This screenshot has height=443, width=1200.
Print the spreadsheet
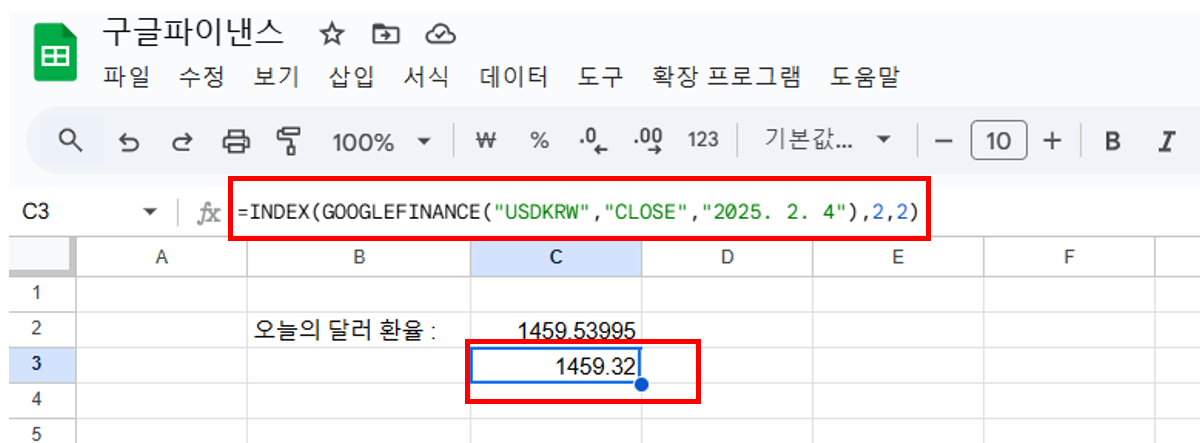(x=236, y=141)
